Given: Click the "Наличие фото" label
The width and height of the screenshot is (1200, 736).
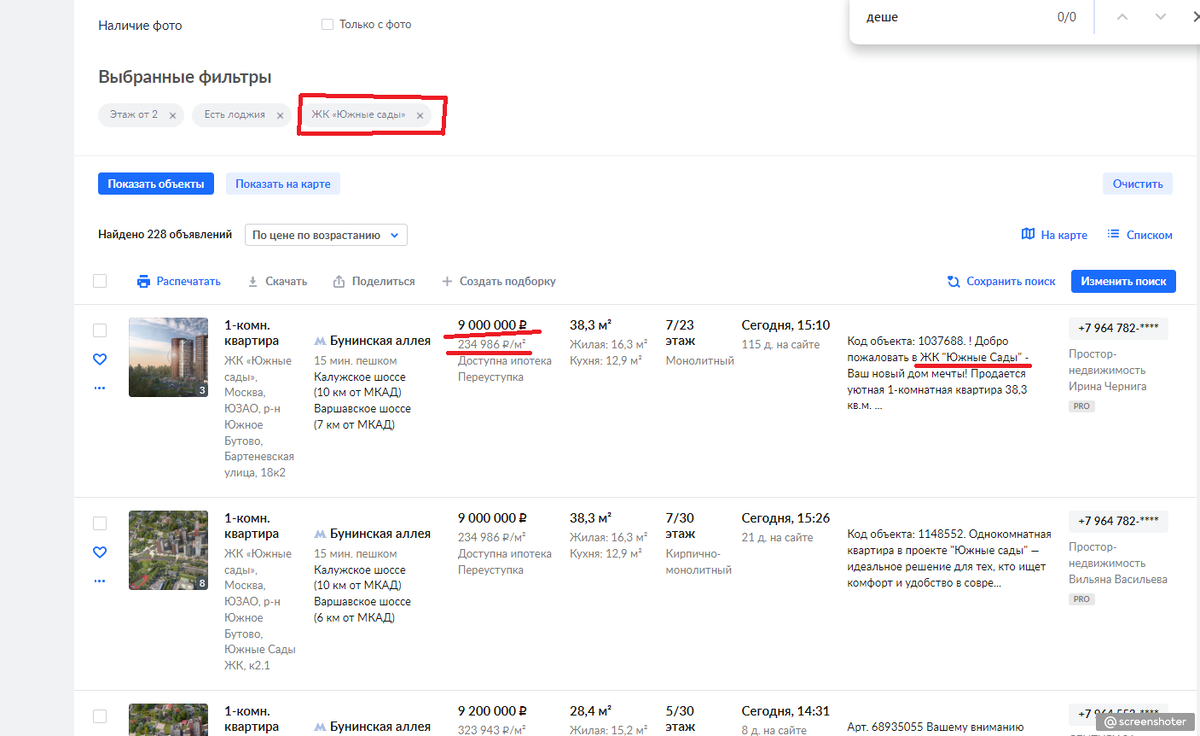Looking at the screenshot, I should [140, 25].
